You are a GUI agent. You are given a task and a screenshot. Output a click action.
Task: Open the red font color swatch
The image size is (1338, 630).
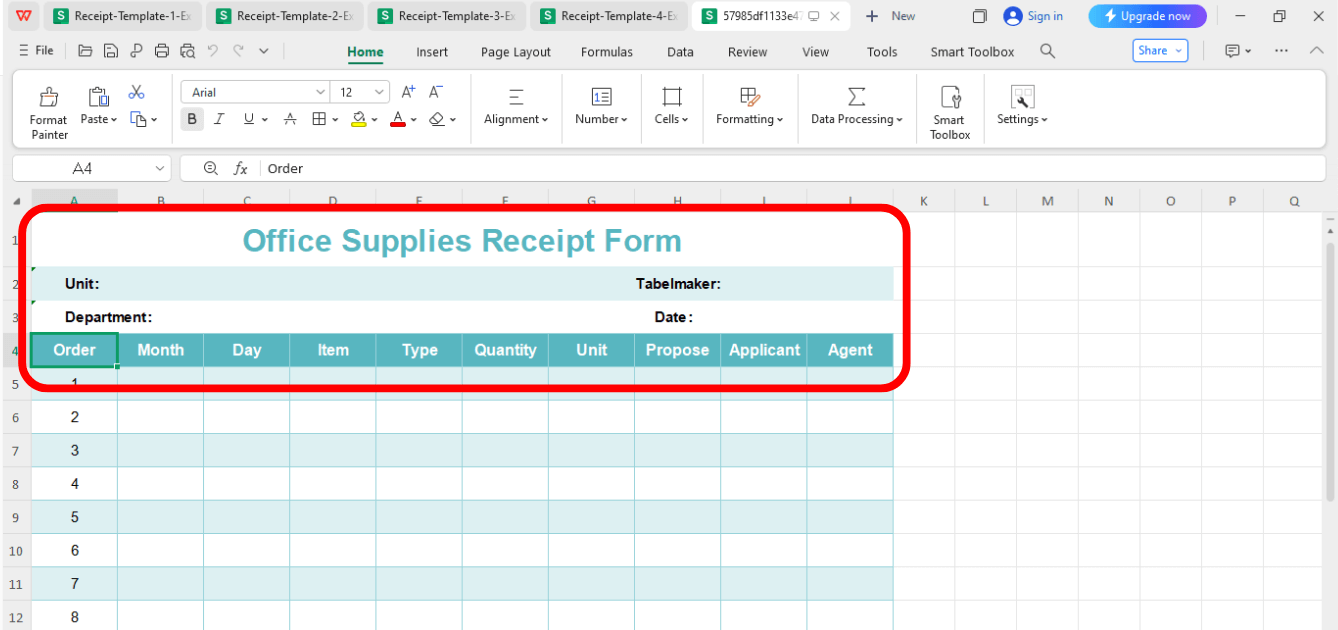click(x=399, y=118)
